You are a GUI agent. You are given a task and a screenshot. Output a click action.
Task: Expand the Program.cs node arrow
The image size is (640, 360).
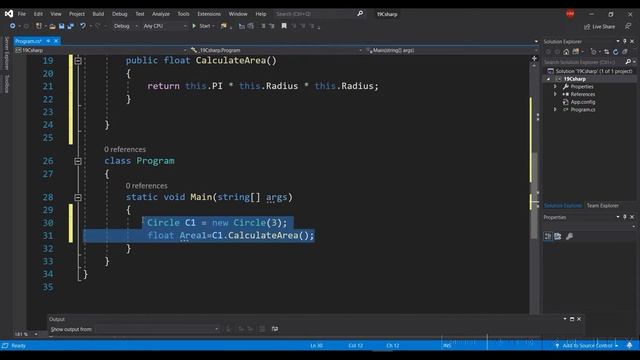point(555,109)
